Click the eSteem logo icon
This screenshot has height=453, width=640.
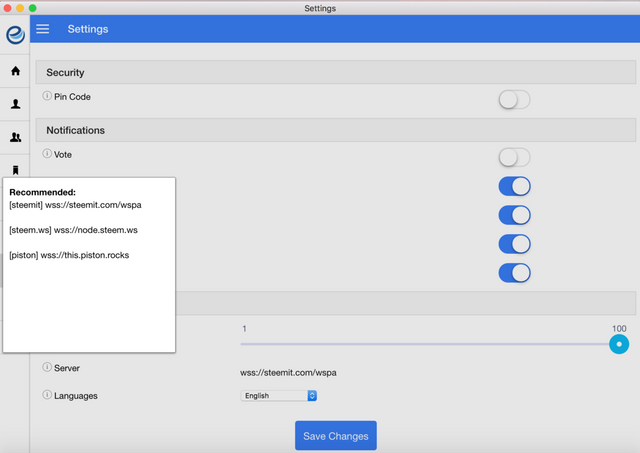[x=16, y=34]
